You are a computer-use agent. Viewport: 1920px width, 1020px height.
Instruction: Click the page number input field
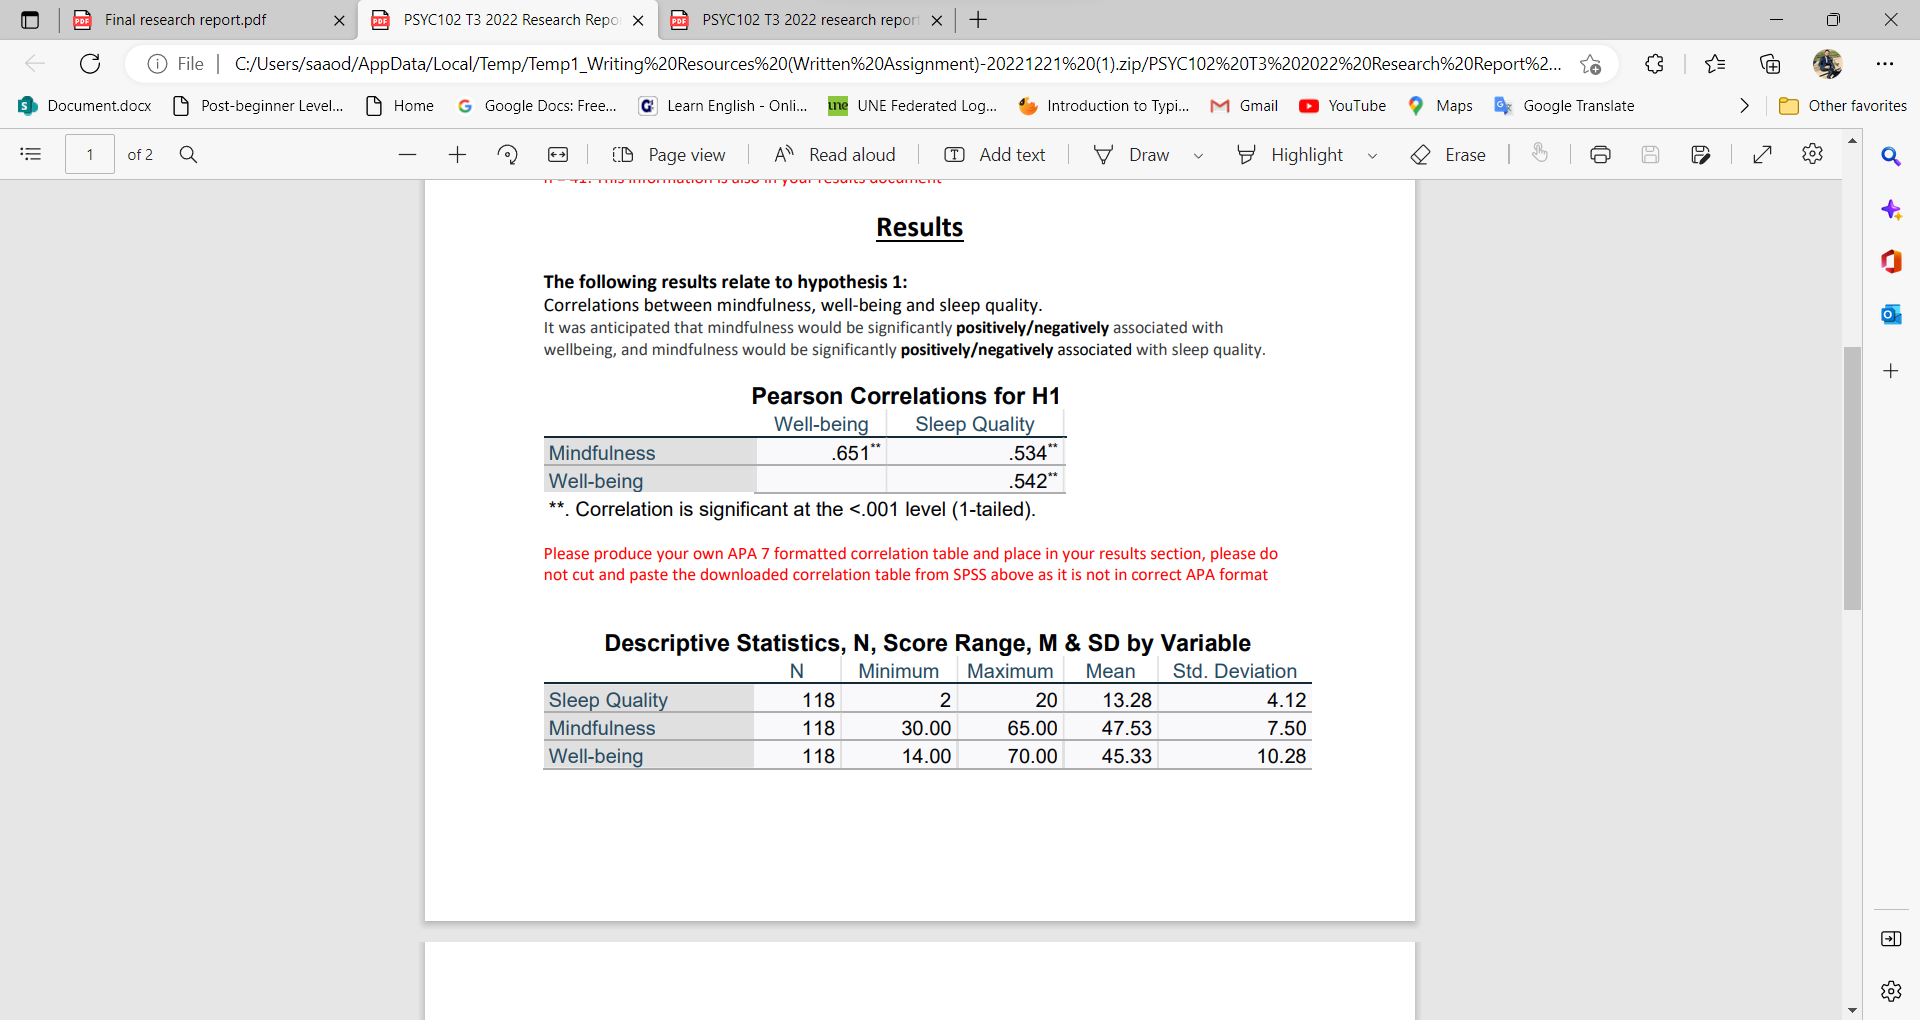(x=90, y=154)
